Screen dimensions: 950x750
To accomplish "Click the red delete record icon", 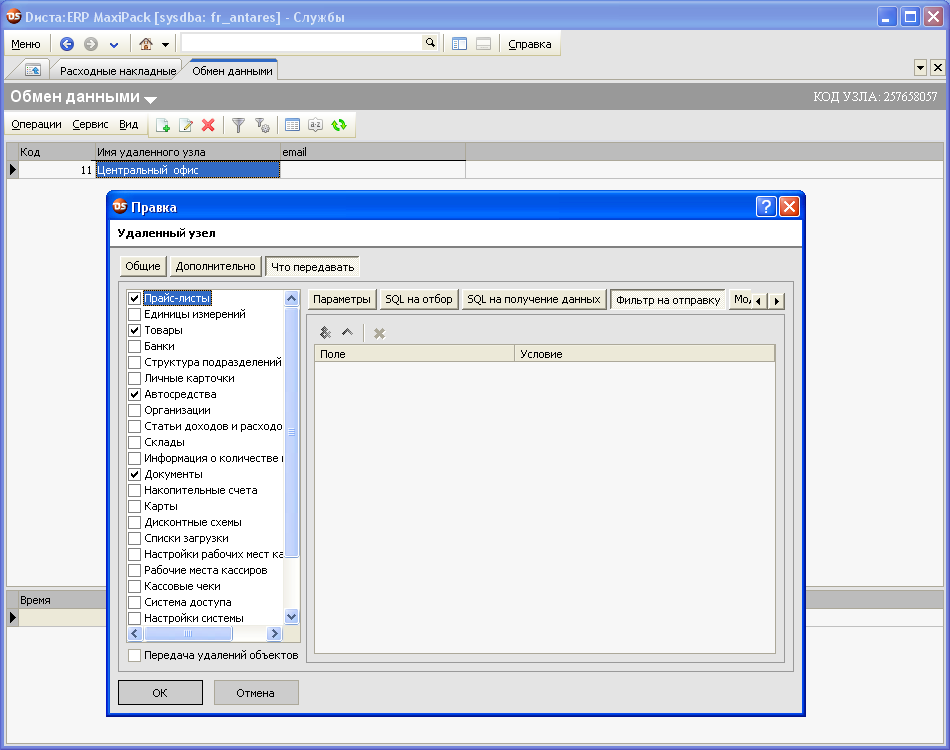I will [208, 125].
